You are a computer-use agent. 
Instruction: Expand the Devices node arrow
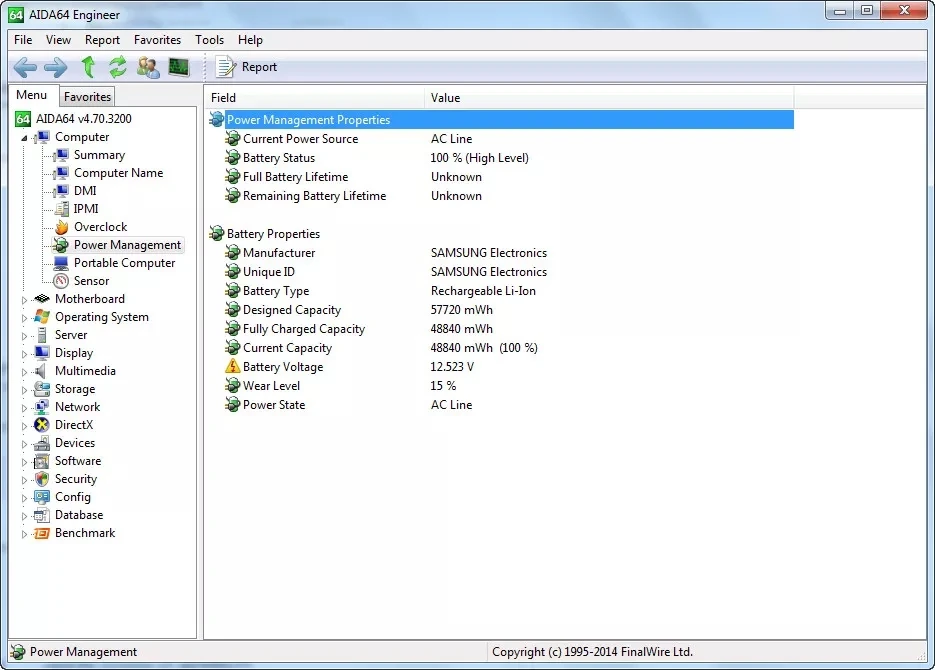point(24,443)
